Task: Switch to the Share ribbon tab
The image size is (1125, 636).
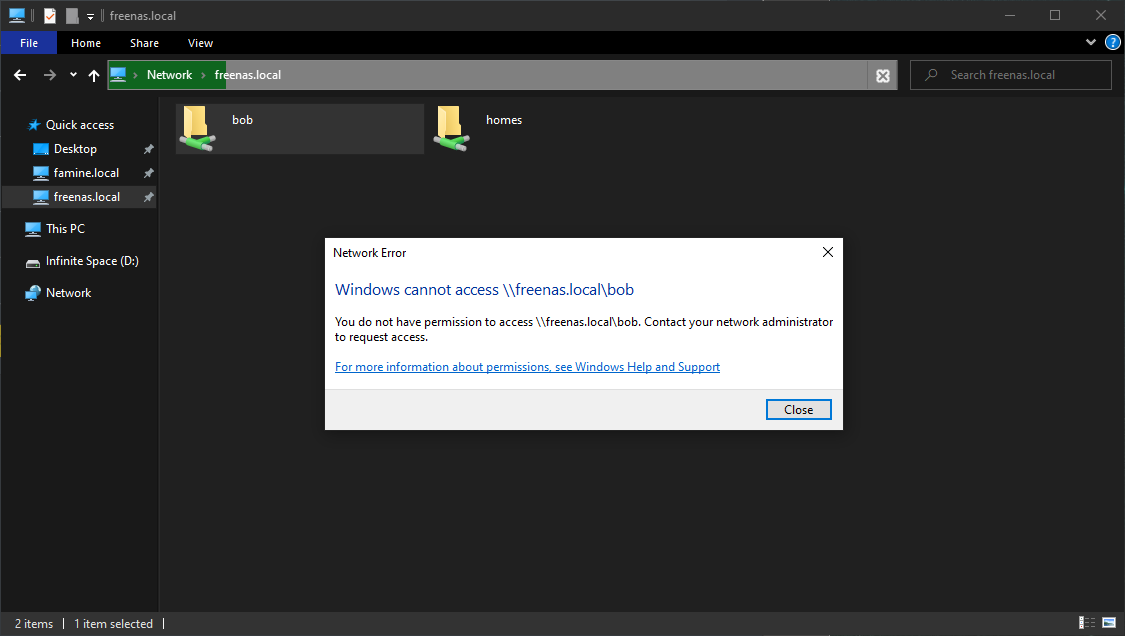Action: coord(144,43)
